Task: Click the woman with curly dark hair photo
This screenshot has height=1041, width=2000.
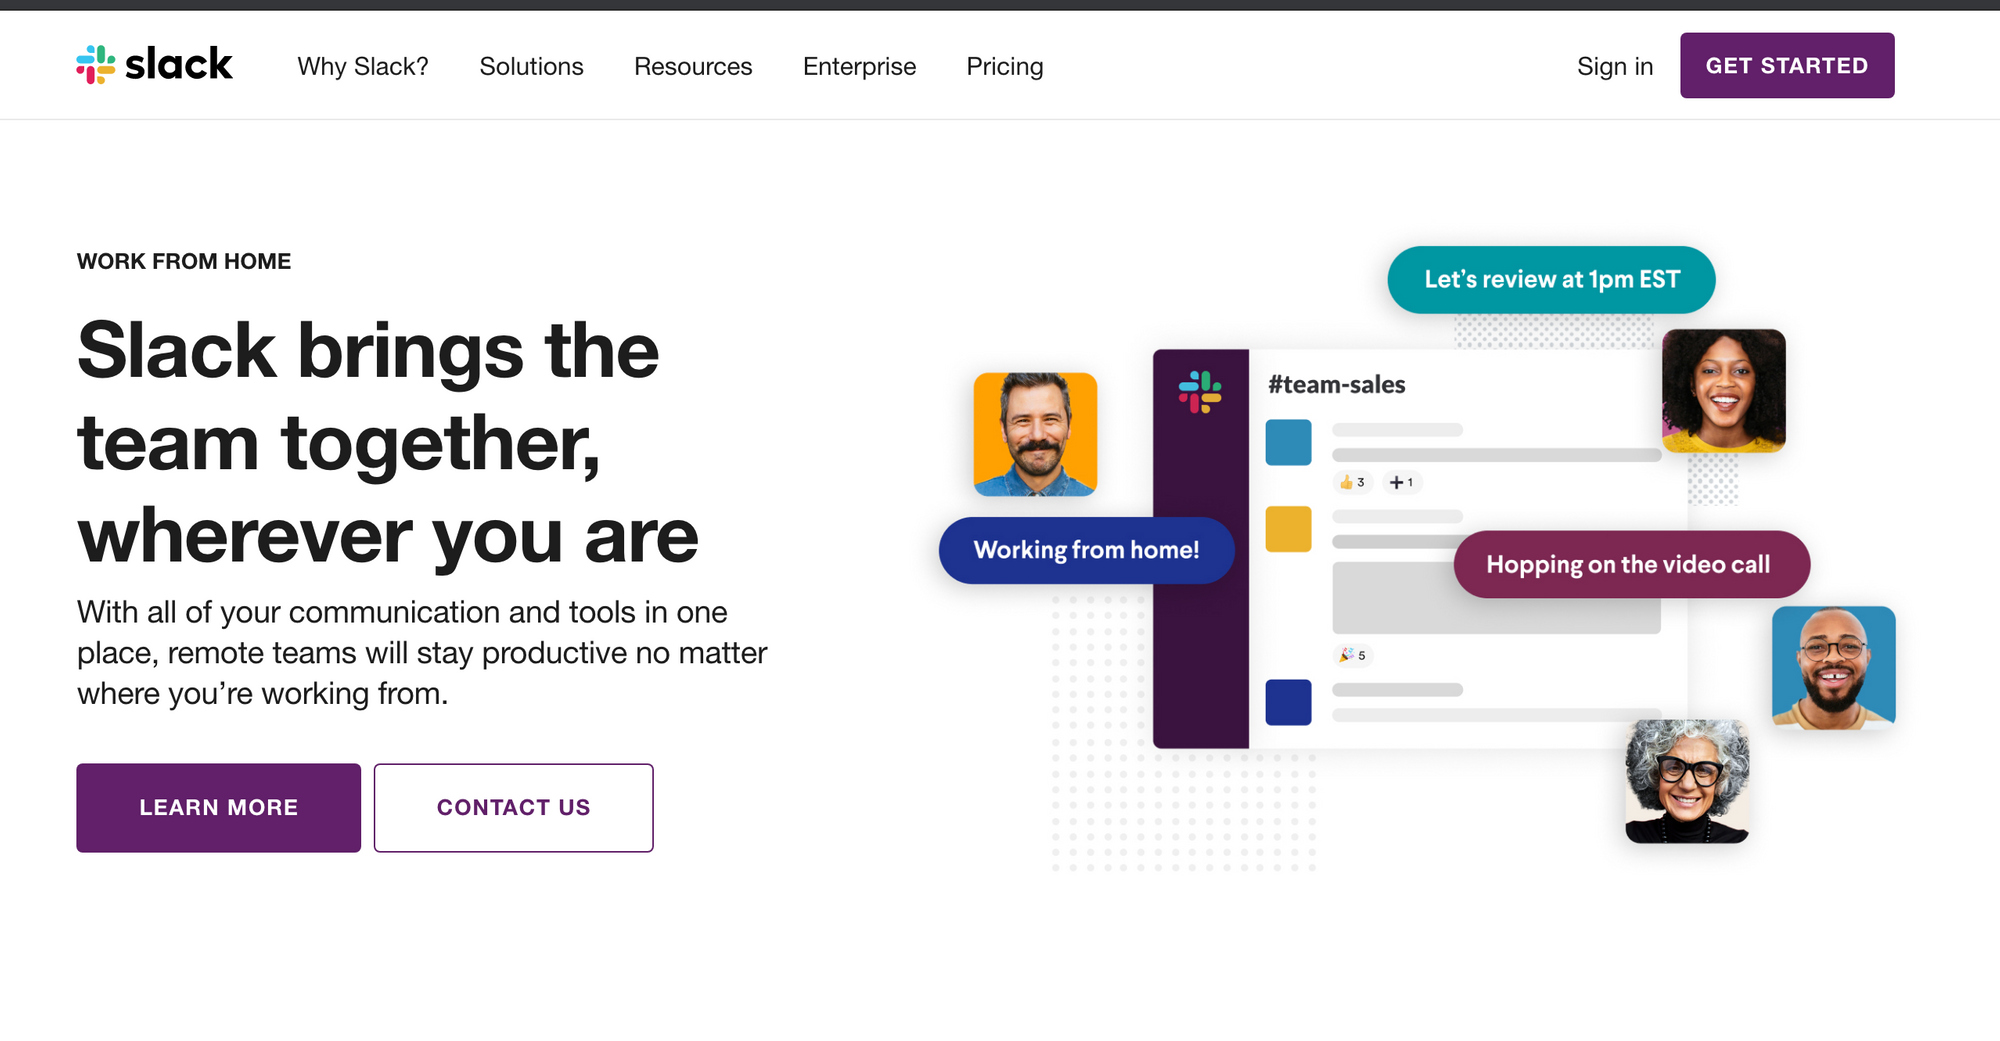Action: click(1724, 391)
